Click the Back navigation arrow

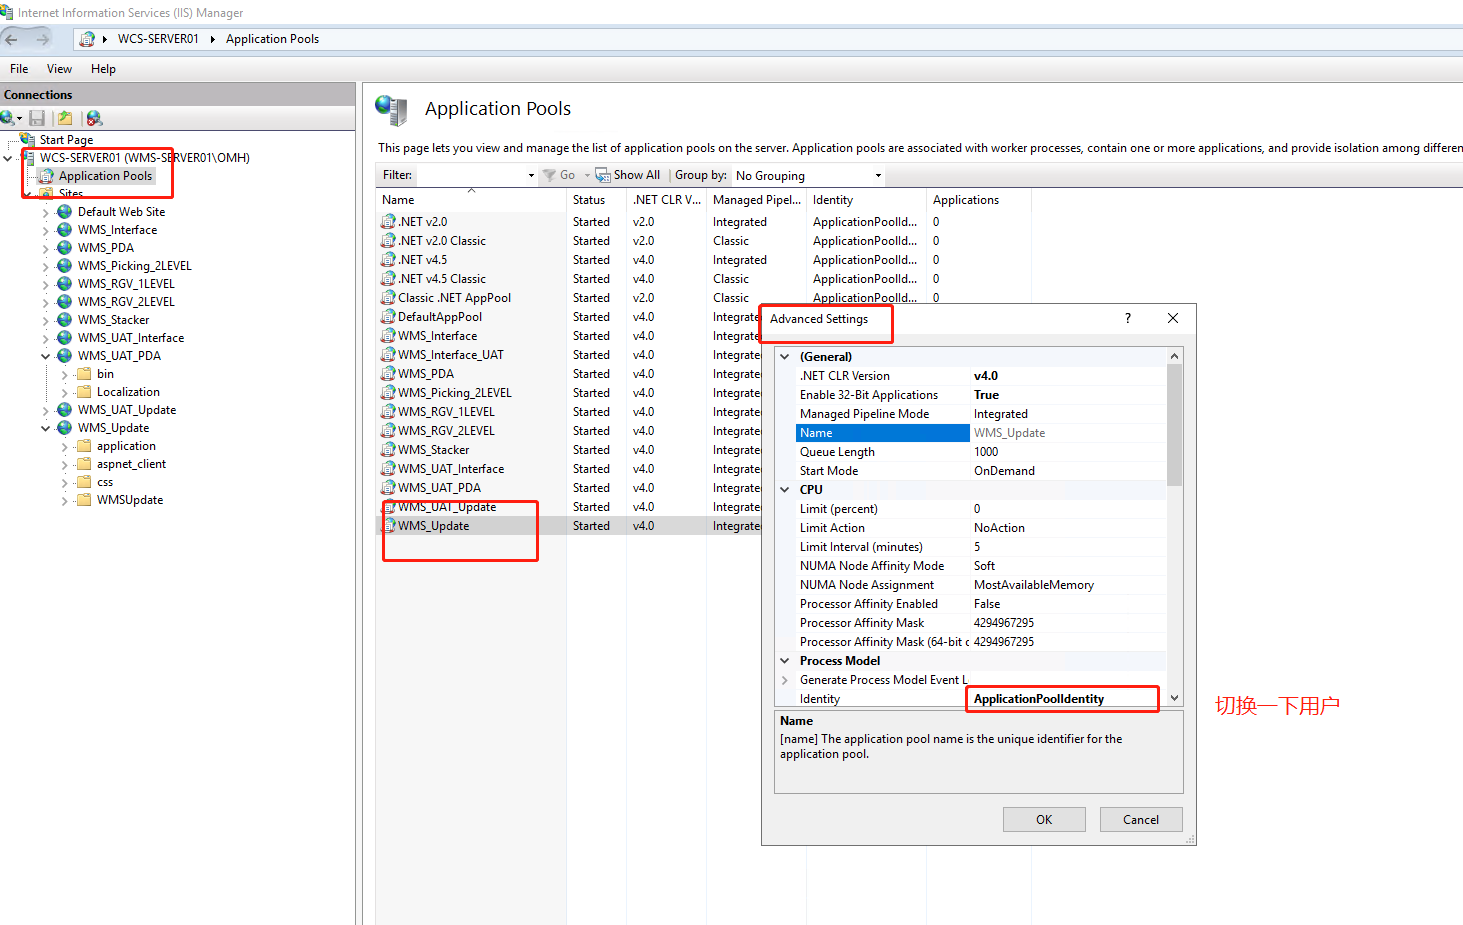(x=11, y=39)
